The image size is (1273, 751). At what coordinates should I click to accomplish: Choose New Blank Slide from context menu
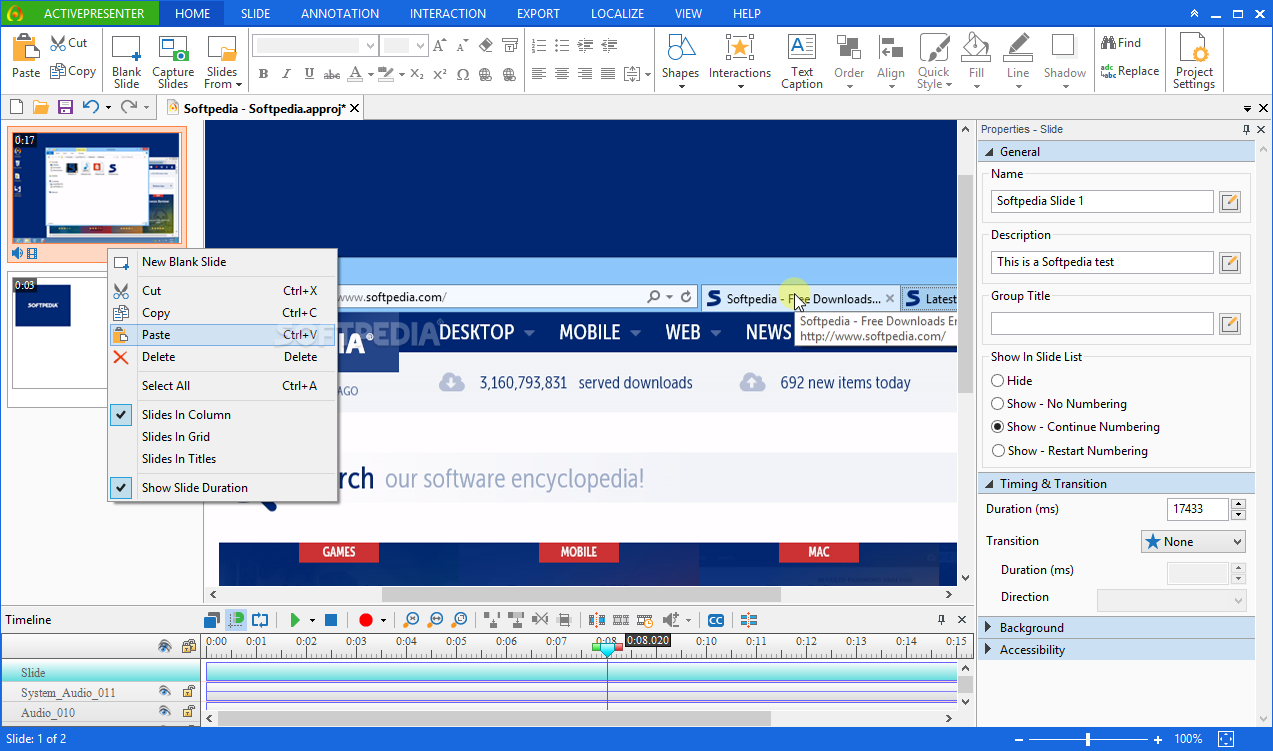click(222, 262)
